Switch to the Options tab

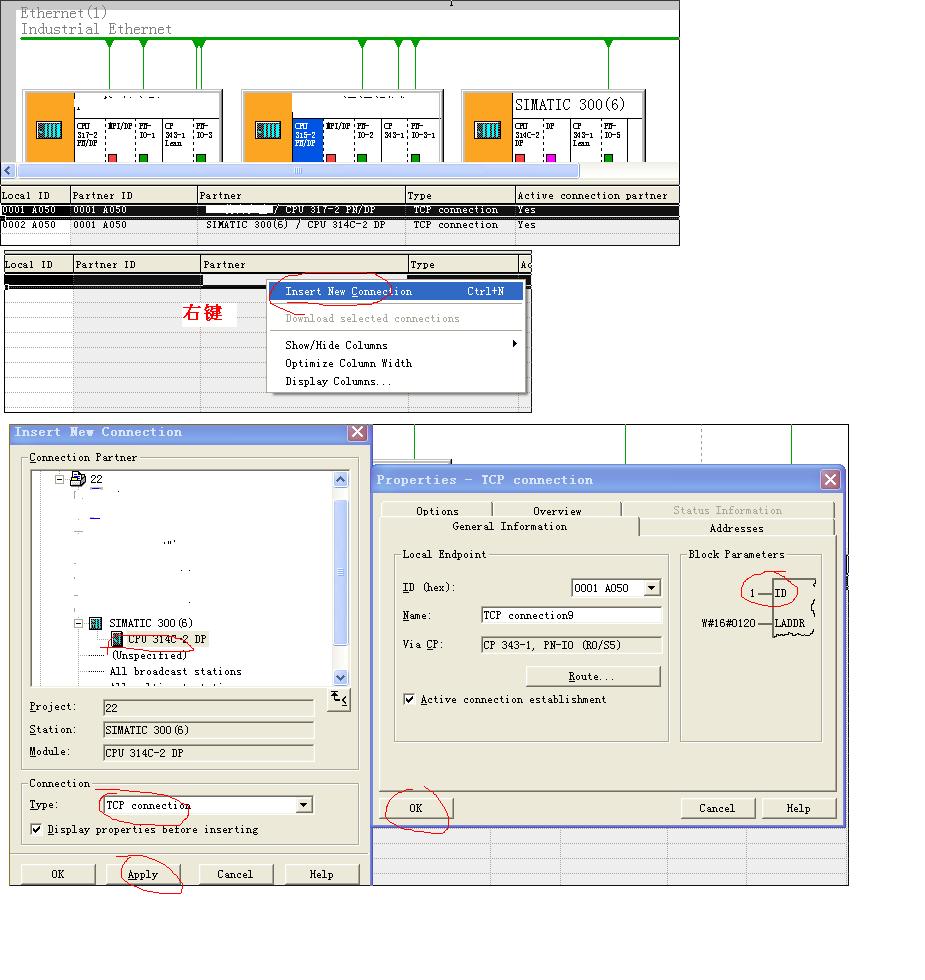(437, 511)
